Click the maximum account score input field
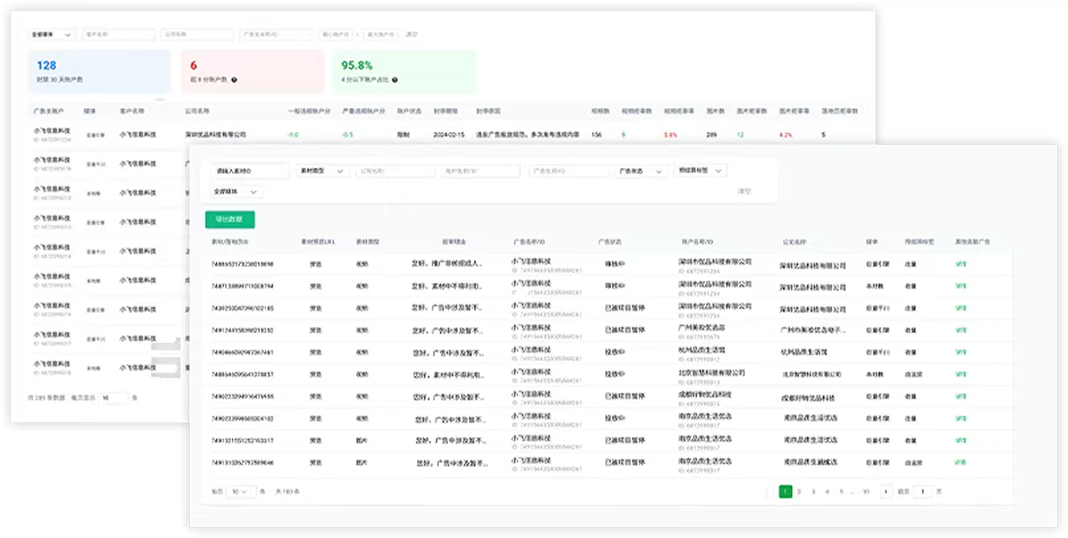This screenshot has width=1068, height=538. click(380, 34)
